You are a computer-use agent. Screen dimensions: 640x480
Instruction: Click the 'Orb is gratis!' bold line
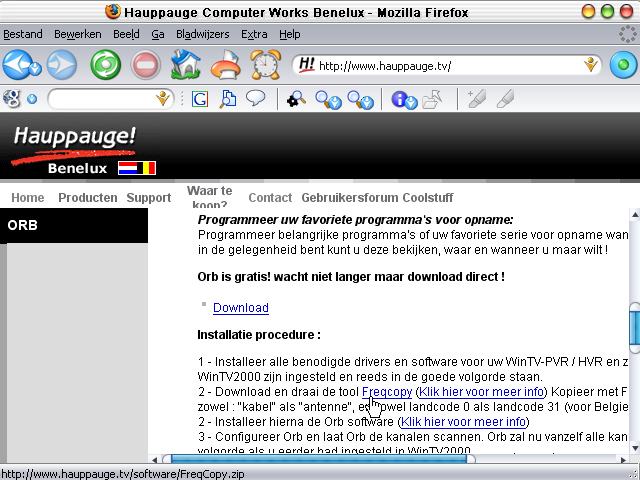point(351,277)
